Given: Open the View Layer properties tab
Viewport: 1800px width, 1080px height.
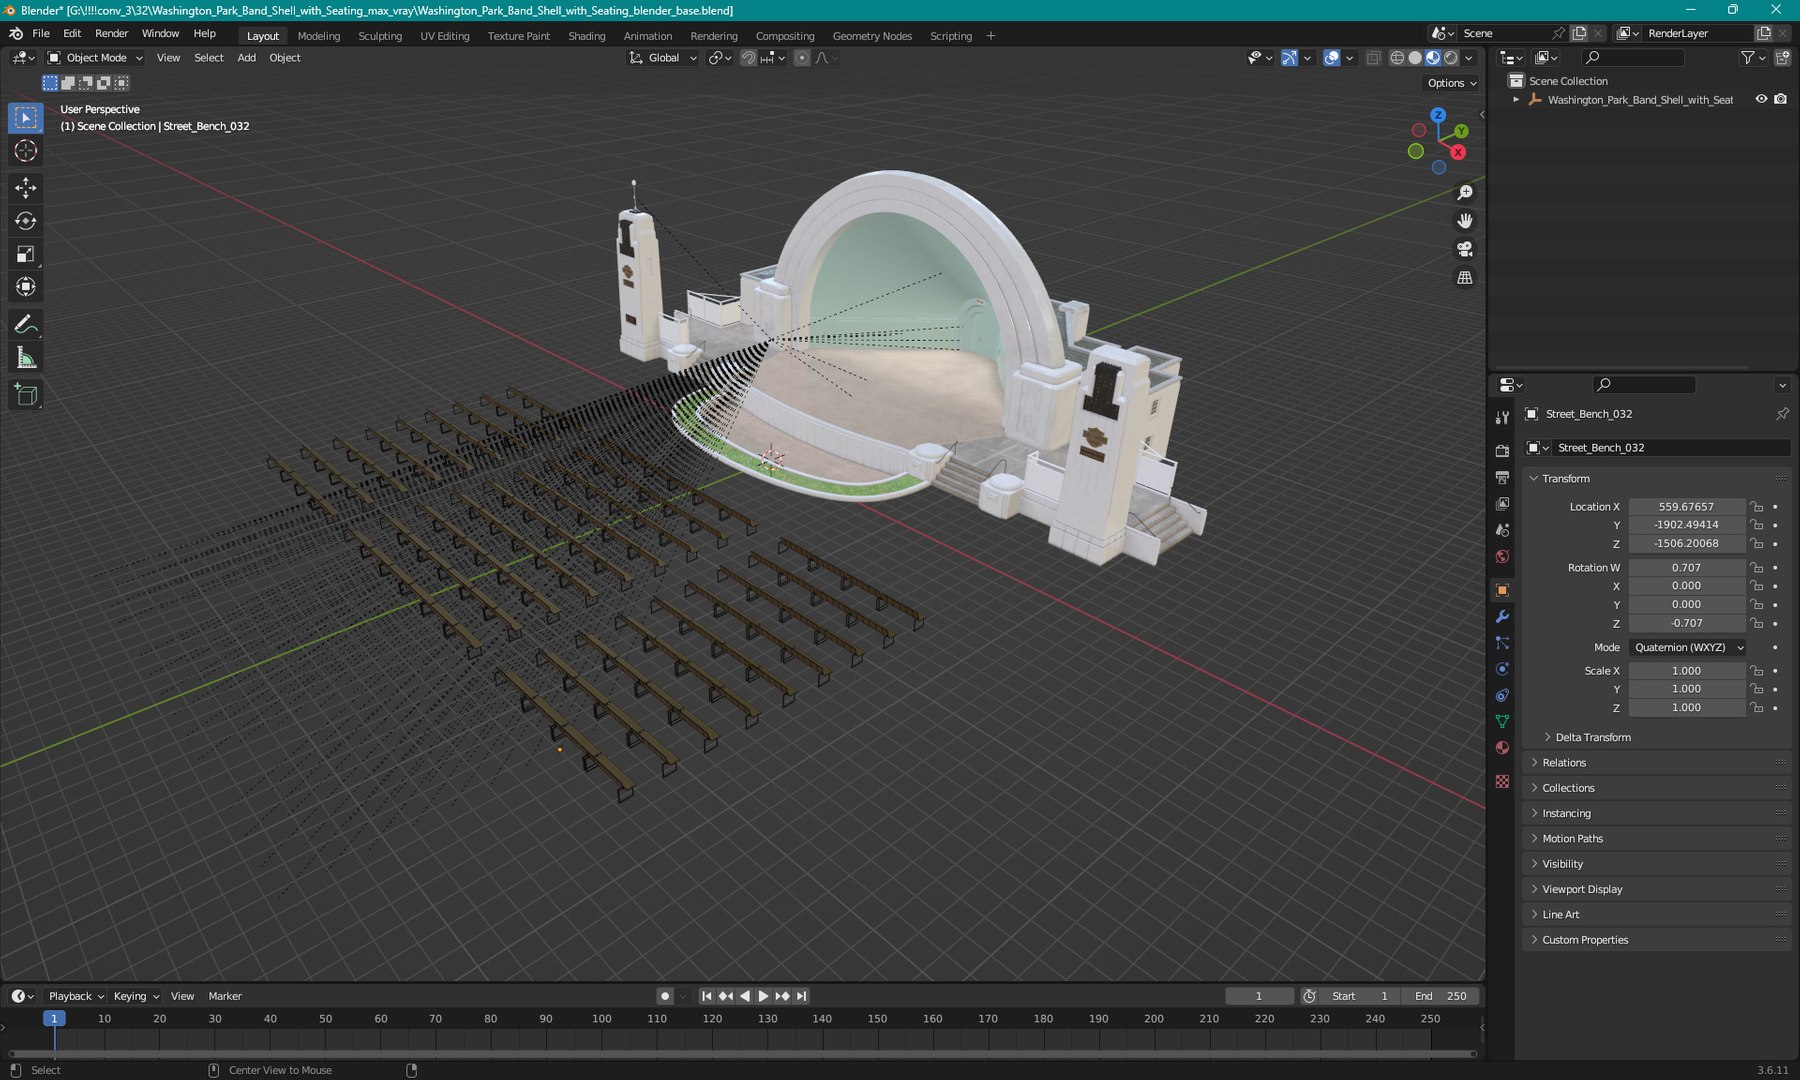Looking at the screenshot, I should (1502, 504).
